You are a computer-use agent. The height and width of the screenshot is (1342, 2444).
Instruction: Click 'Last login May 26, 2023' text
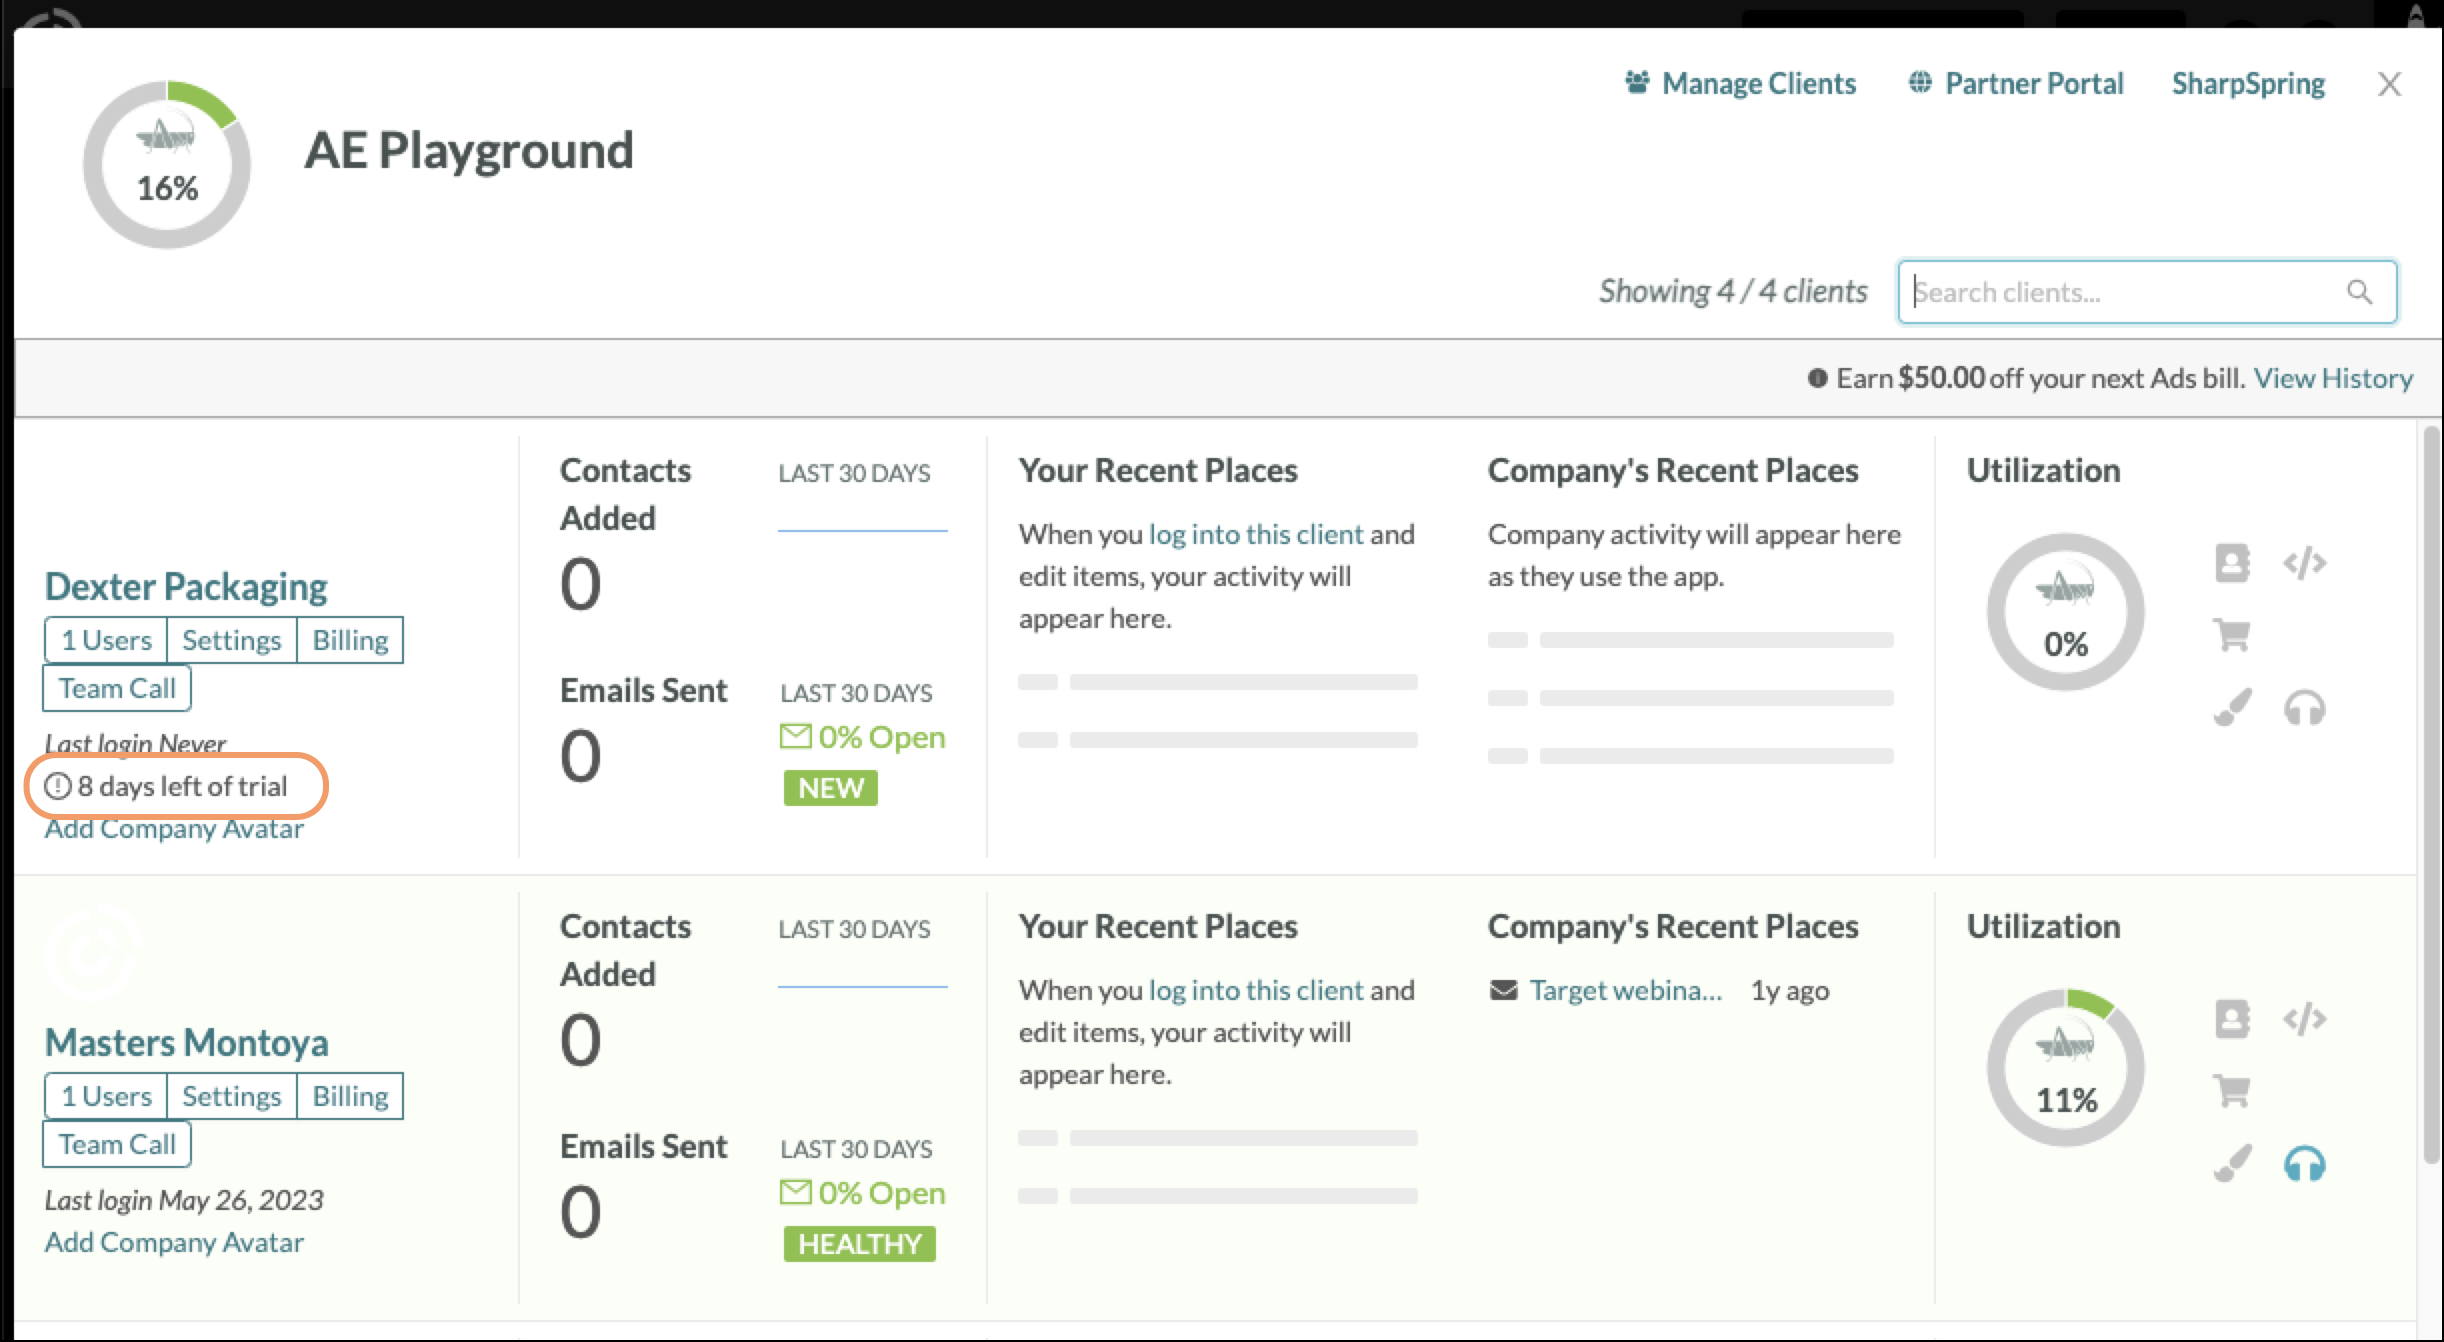click(184, 1200)
